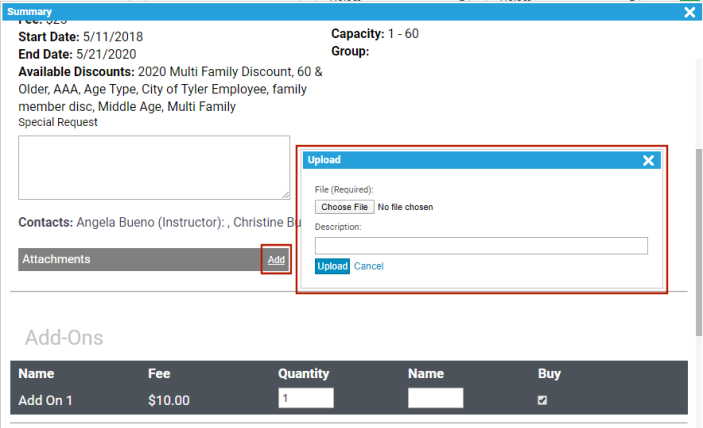The image size is (703, 428).
Task: Click the Fee column header
Action: coord(161,374)
